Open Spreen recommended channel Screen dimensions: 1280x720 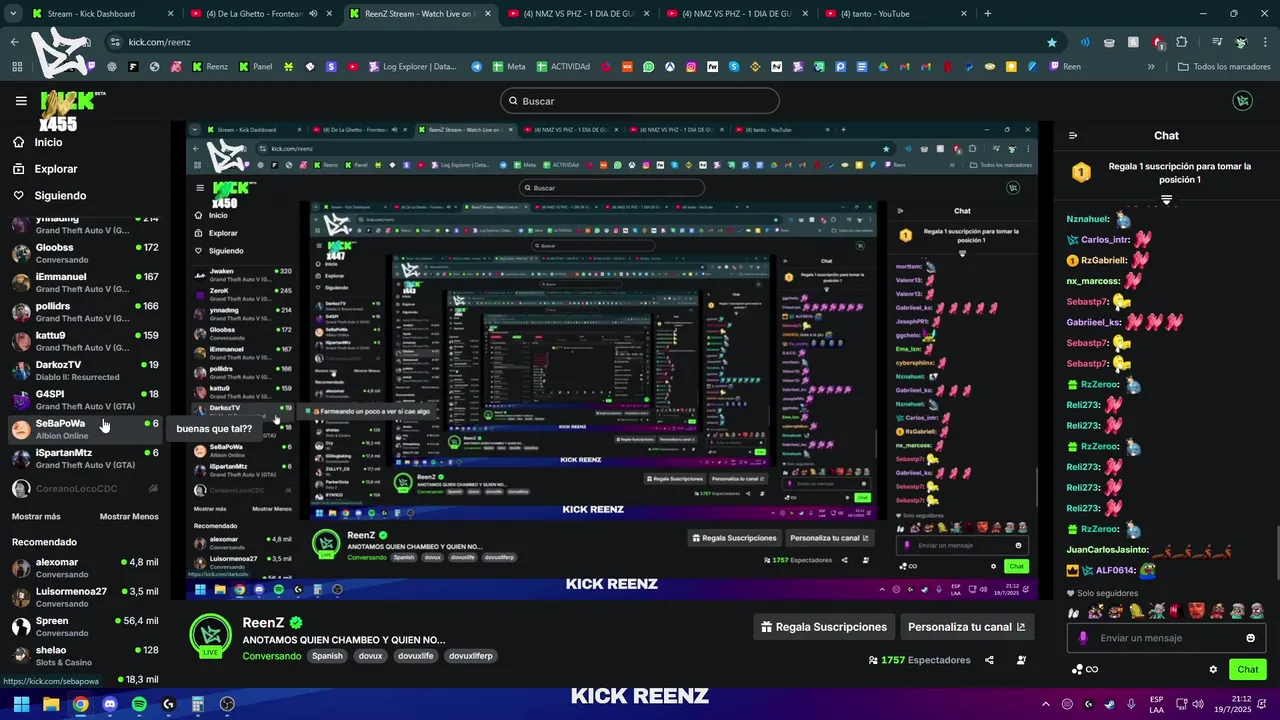[84, 626]
